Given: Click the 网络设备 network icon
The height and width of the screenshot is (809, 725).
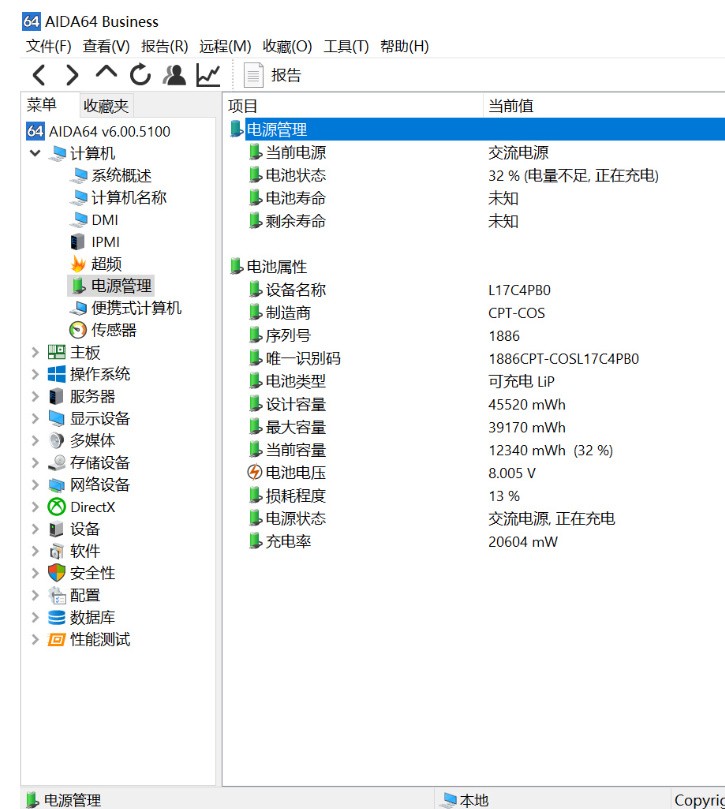Looking at the screenshot, I should click(x=56, y=485).
